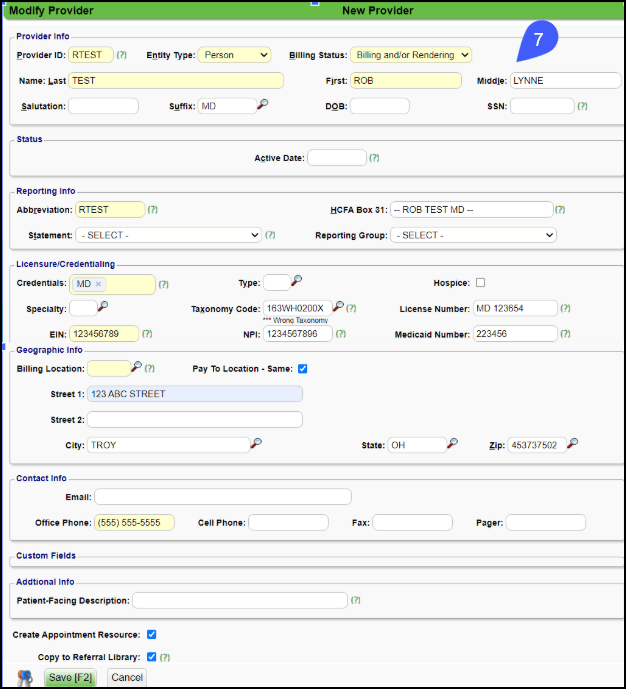This screenshot has height=689, width=626.
Task: Click the Suffix lookup magnifier icon
Action: pos(262,105)
